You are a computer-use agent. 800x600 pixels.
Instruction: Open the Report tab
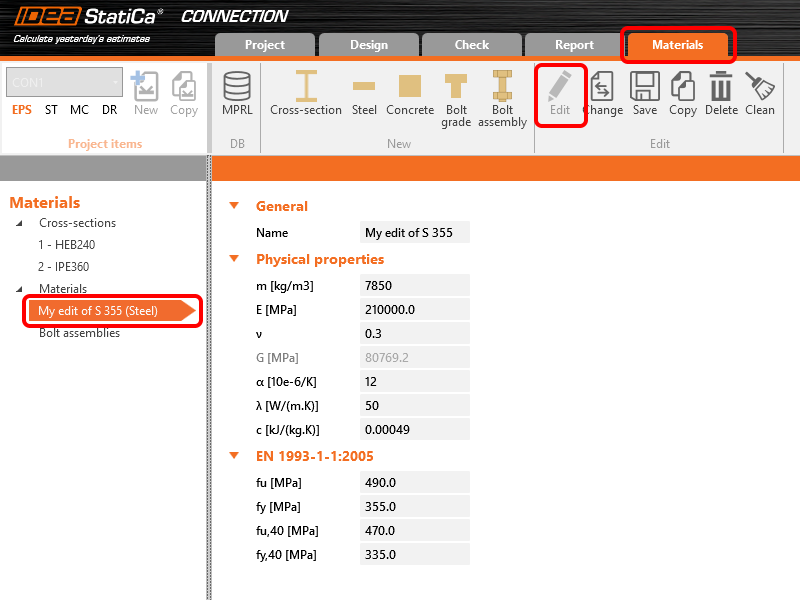pos(574,45)
